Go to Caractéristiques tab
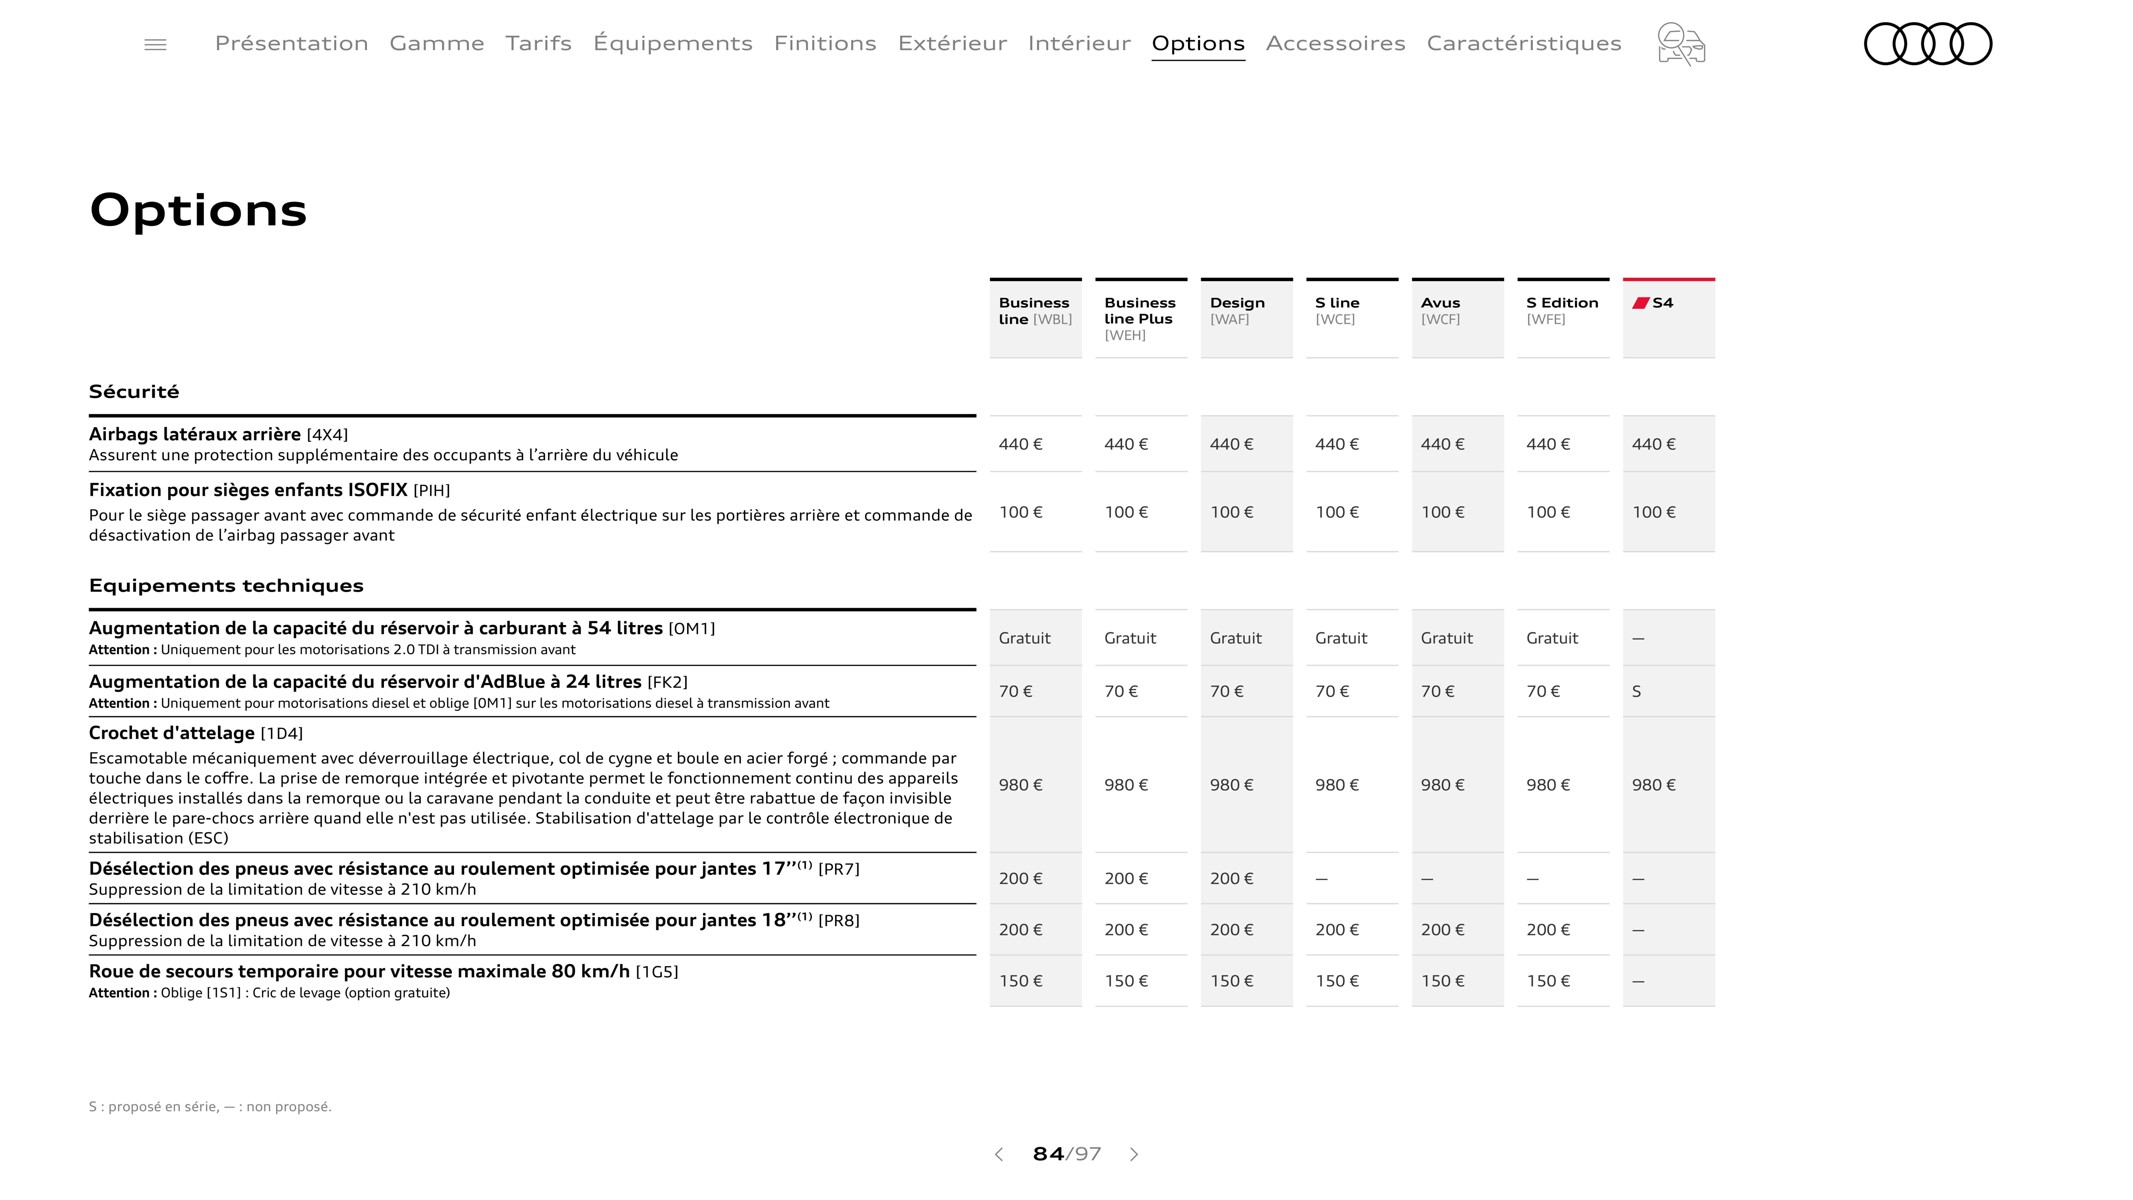Image resolution: width=2133 pixels, height=1200 pixels. (x=1524, y=43)
